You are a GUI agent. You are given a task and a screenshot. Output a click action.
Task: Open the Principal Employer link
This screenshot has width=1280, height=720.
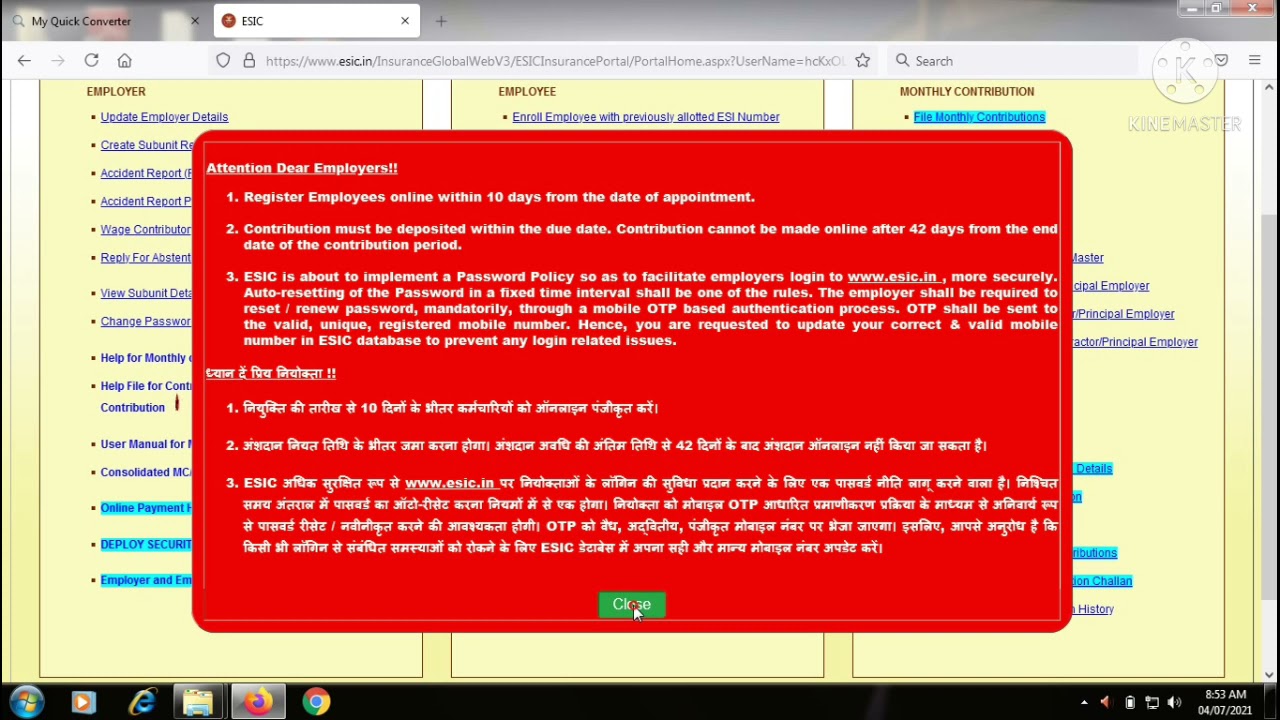coord(1110,286)
